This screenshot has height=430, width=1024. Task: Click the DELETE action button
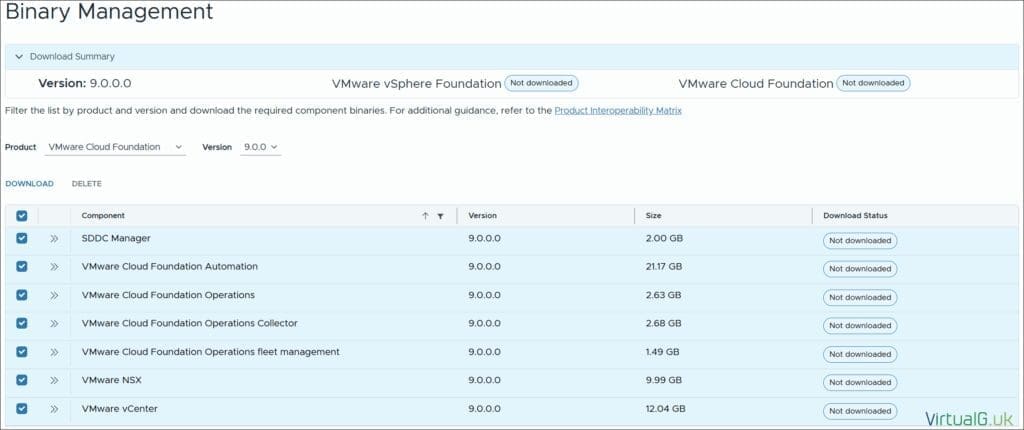tap(86, 184)
